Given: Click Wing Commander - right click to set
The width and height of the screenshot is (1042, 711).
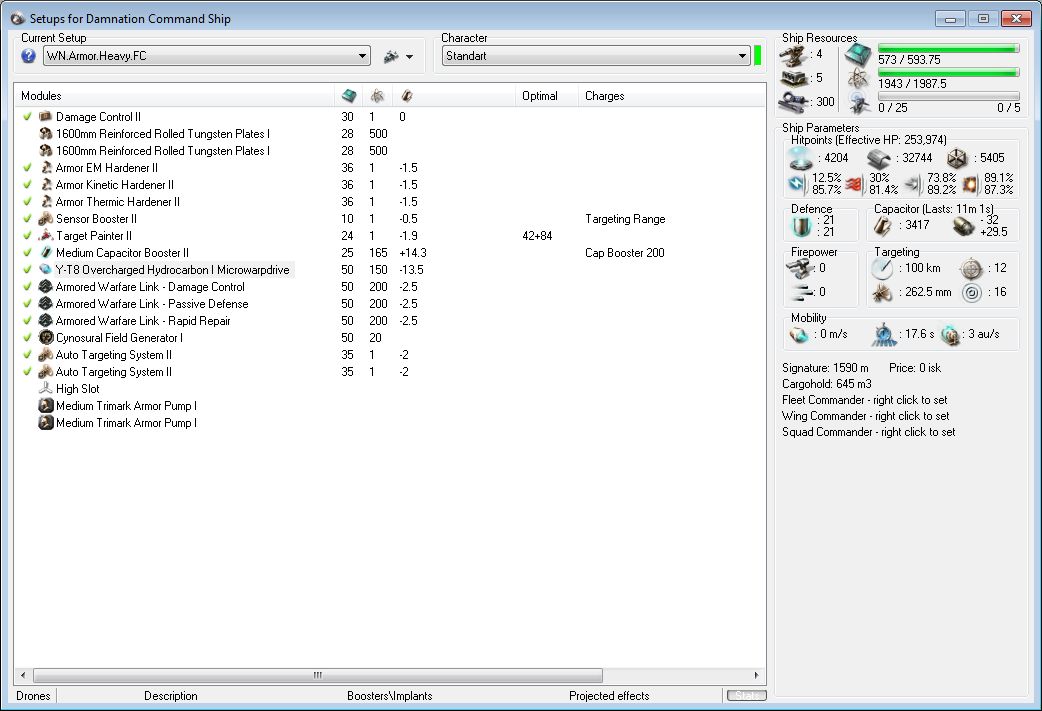Looking at the screenshot, I should (x=865, y=416).
